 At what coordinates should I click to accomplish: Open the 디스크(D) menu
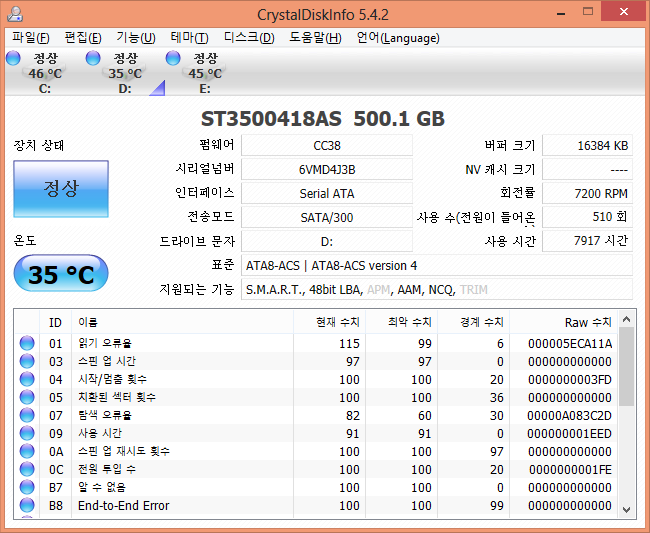coord(249,38)
